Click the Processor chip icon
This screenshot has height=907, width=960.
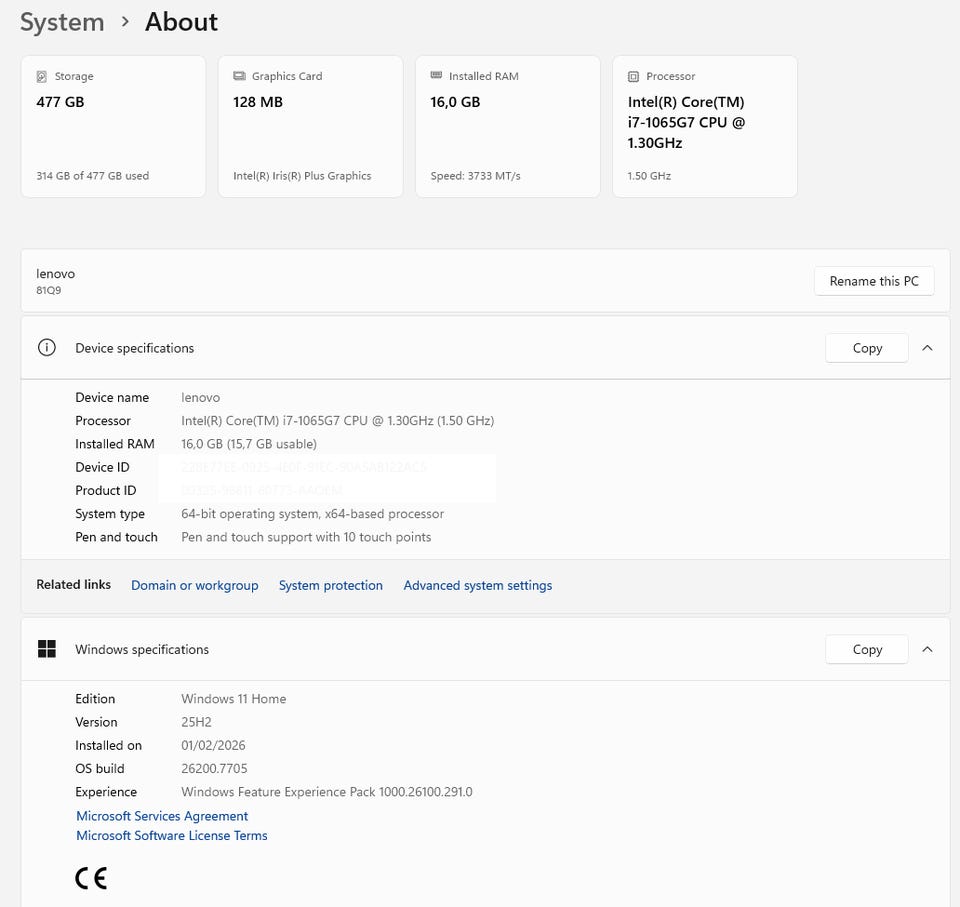click(633, 76)
